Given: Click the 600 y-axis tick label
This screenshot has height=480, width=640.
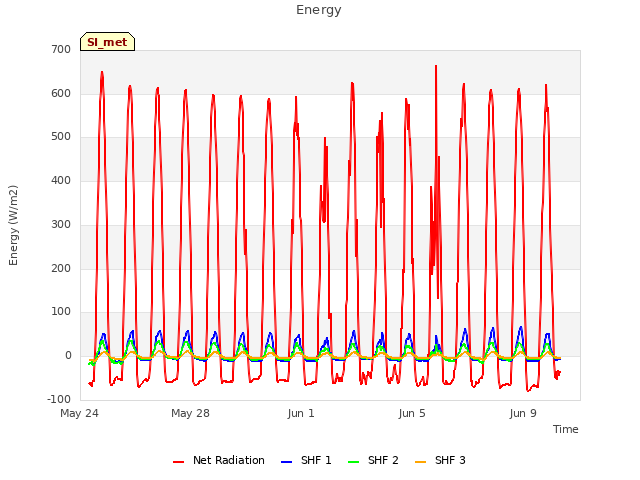Looking at the screenshot, I should coord(61,93).
